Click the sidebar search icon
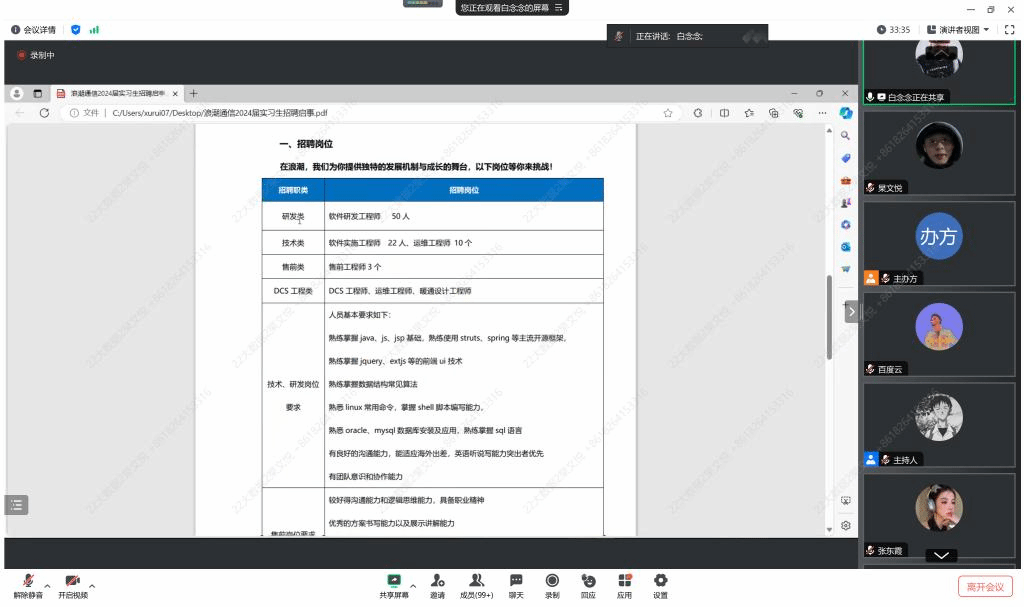1024x607 pixels. 845,136
